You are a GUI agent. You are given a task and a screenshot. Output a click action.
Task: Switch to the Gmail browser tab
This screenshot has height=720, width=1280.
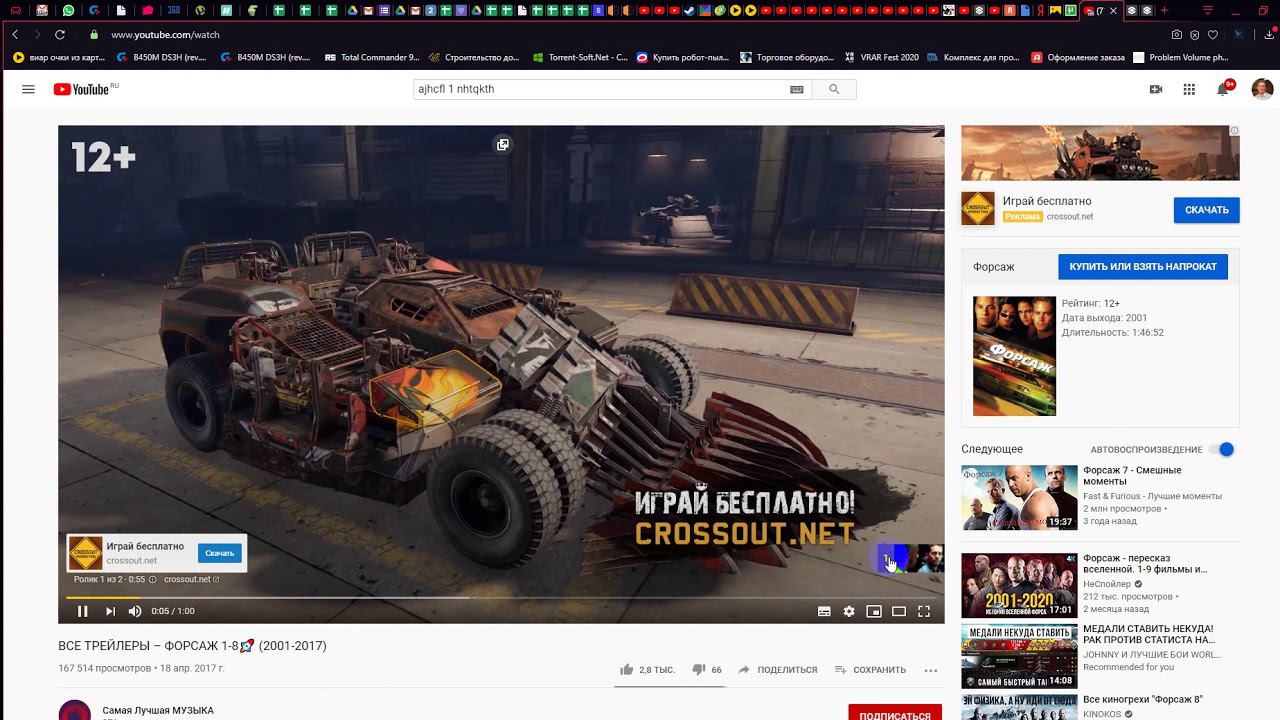coord(42,10)
